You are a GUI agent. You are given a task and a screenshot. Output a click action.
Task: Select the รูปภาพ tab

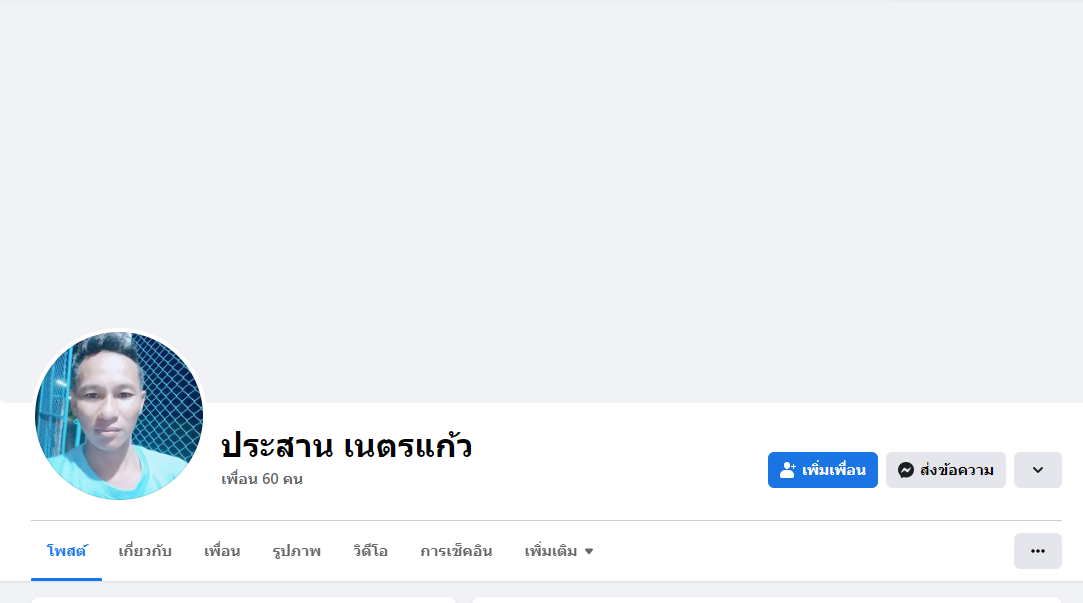[x=296, y=551]
